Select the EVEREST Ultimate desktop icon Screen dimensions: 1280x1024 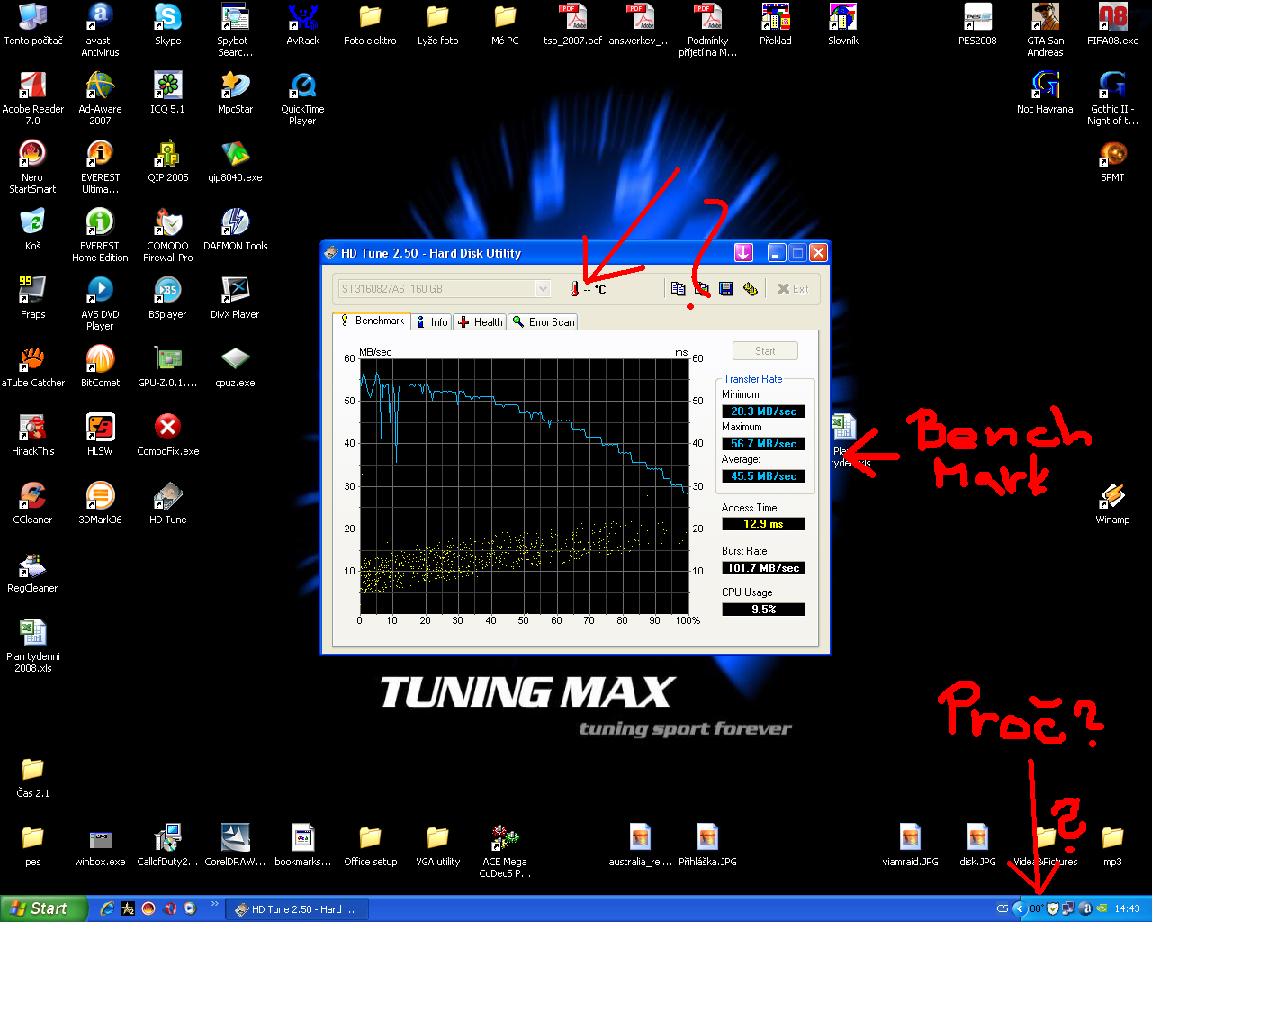pos(100,166)
